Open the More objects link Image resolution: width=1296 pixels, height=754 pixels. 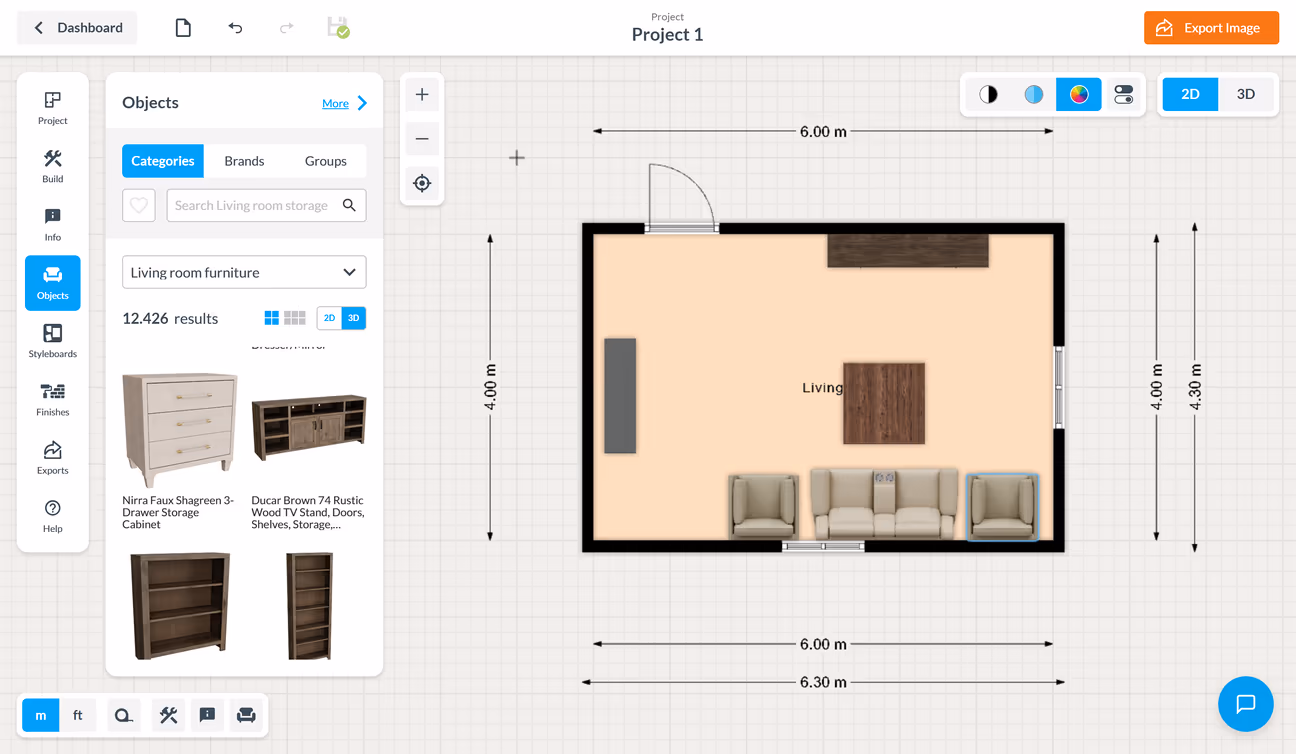(x=335, y=103)
